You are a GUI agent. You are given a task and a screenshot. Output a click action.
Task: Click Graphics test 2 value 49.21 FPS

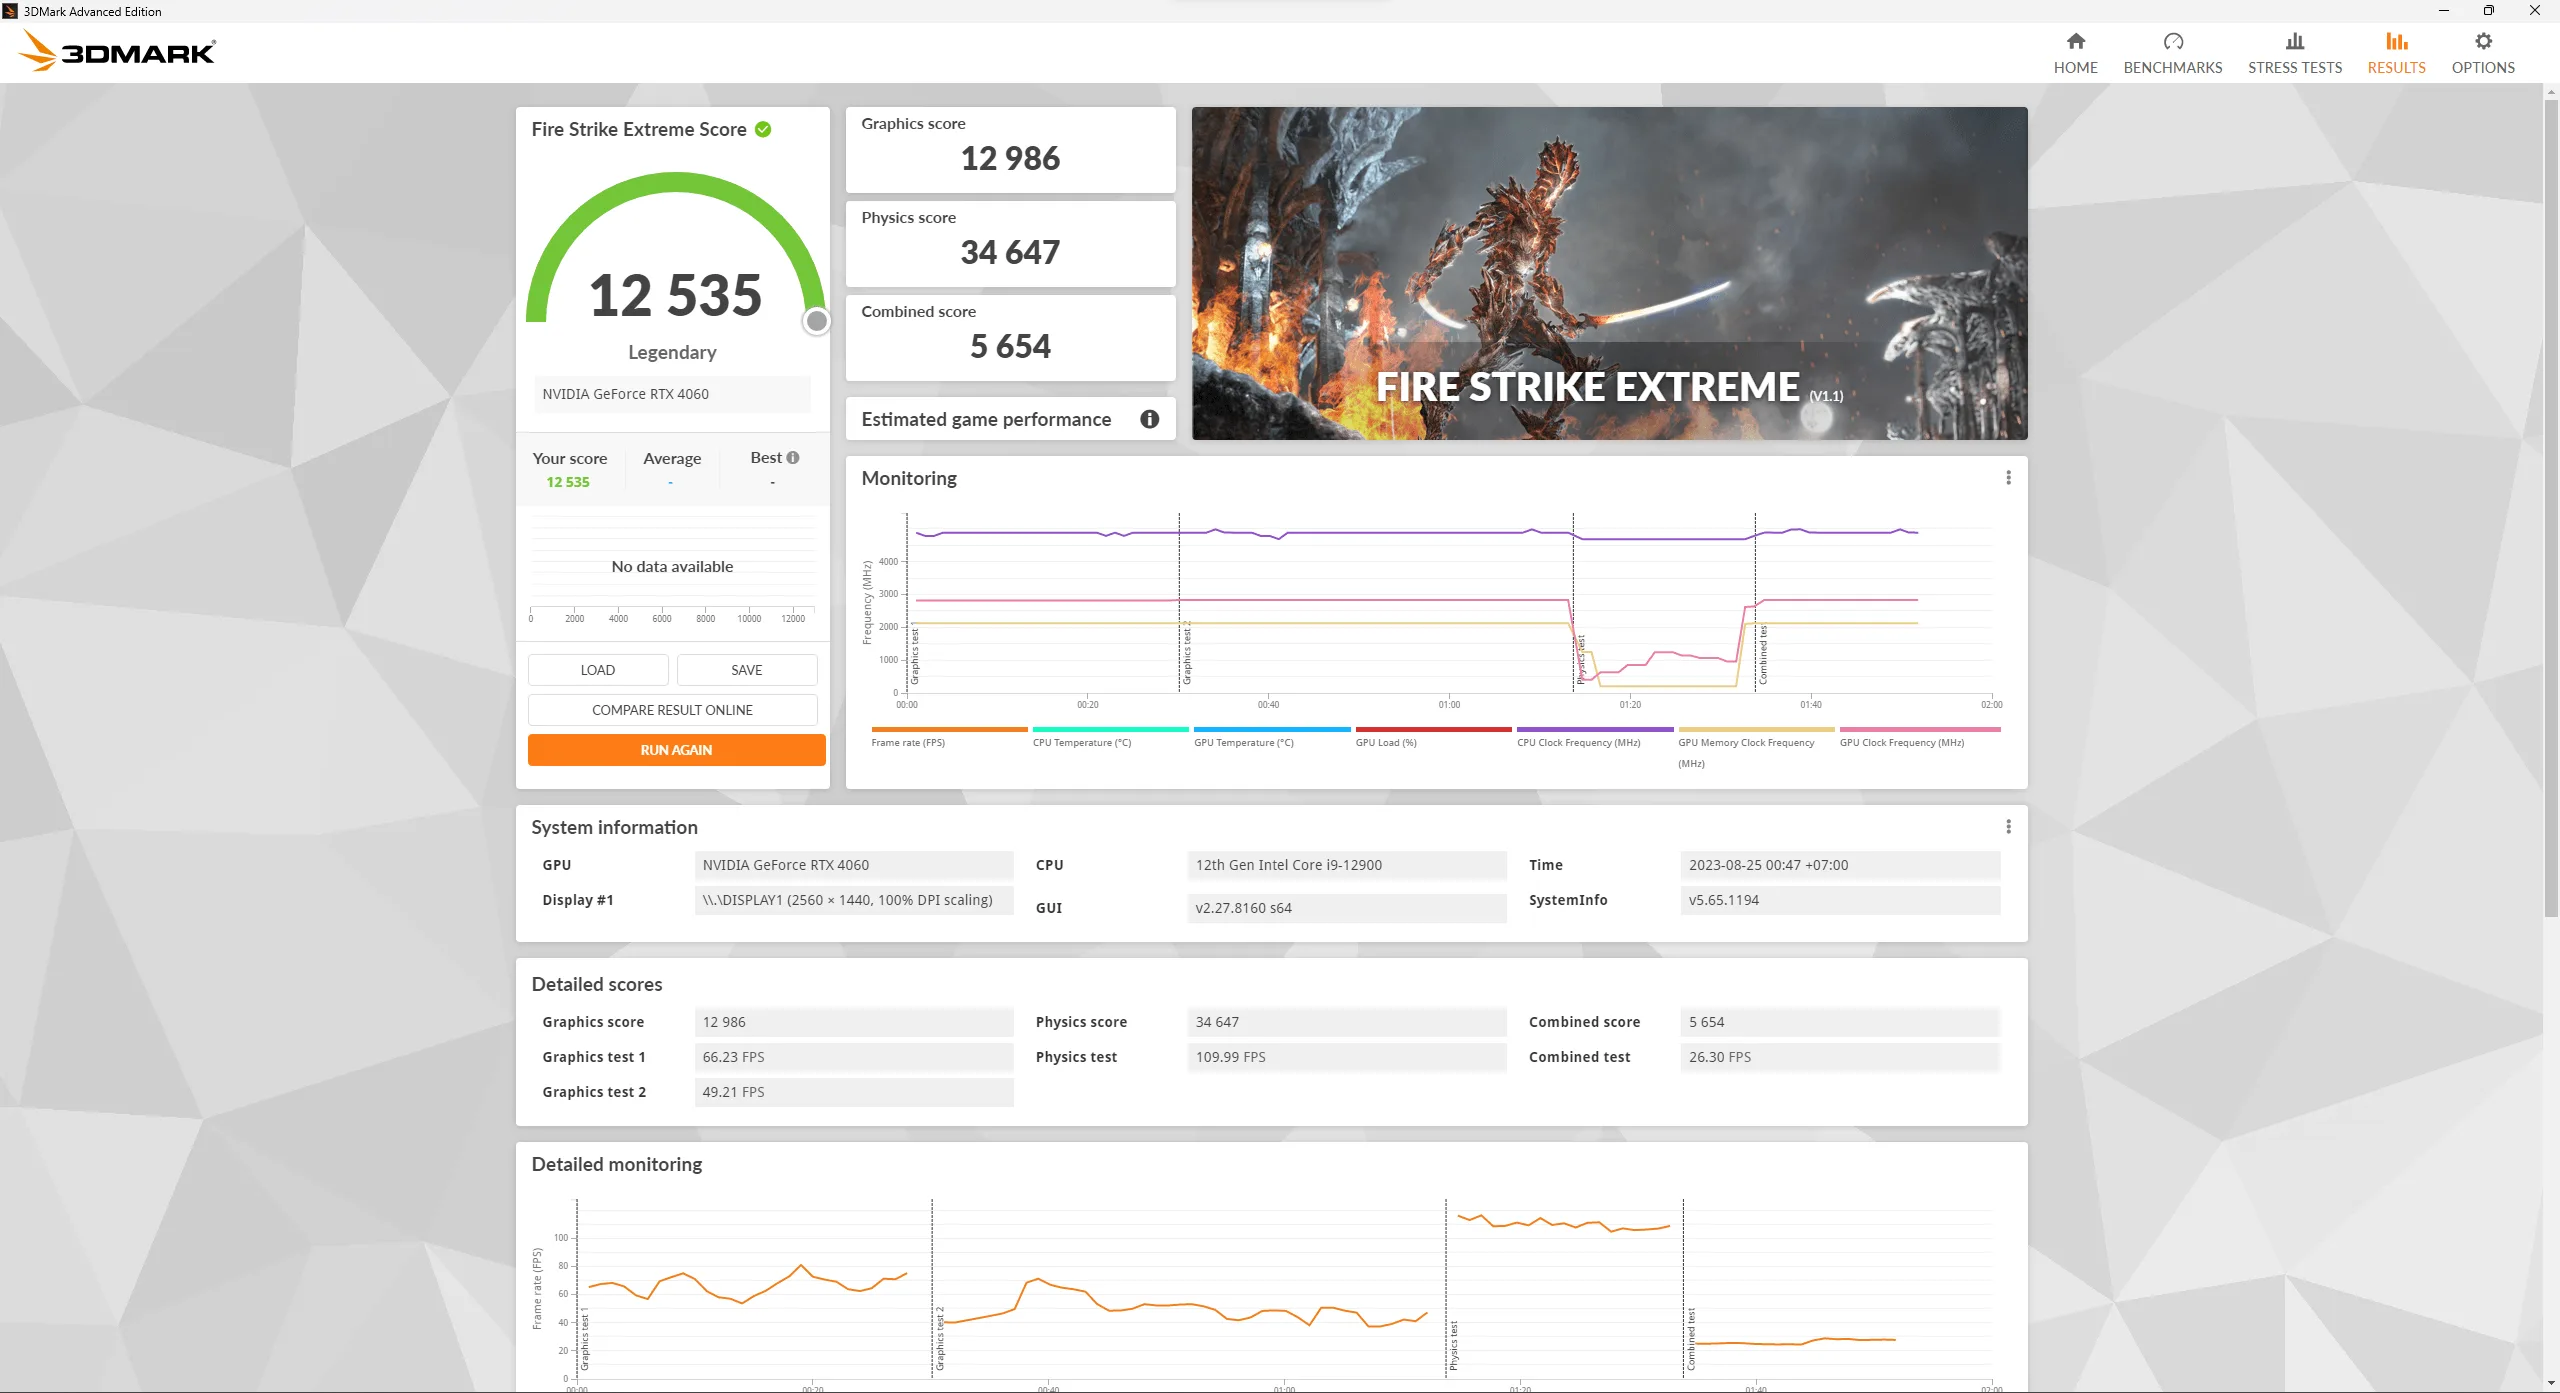[x=854, y=1092]
